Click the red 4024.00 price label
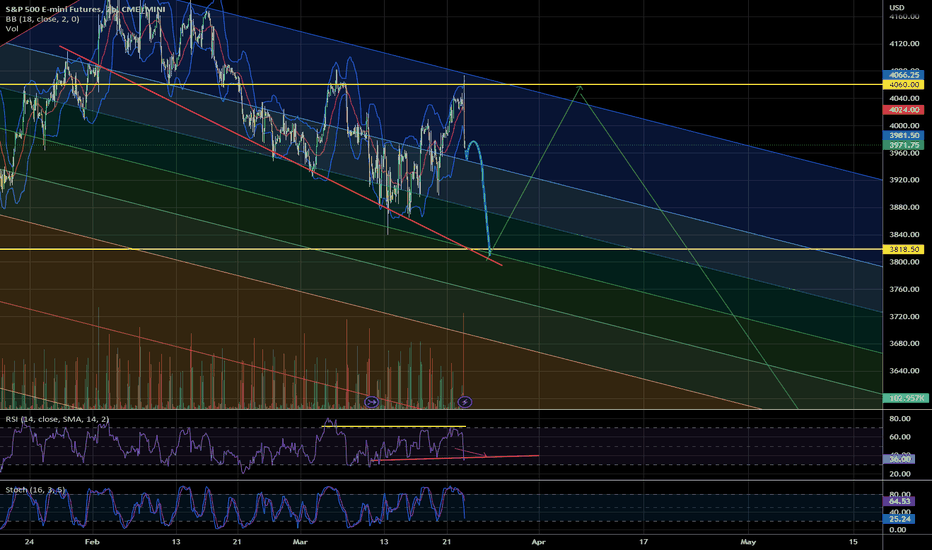Image resolution: width=932 pixels, height=550 pixels. click(x=904, y=110)
